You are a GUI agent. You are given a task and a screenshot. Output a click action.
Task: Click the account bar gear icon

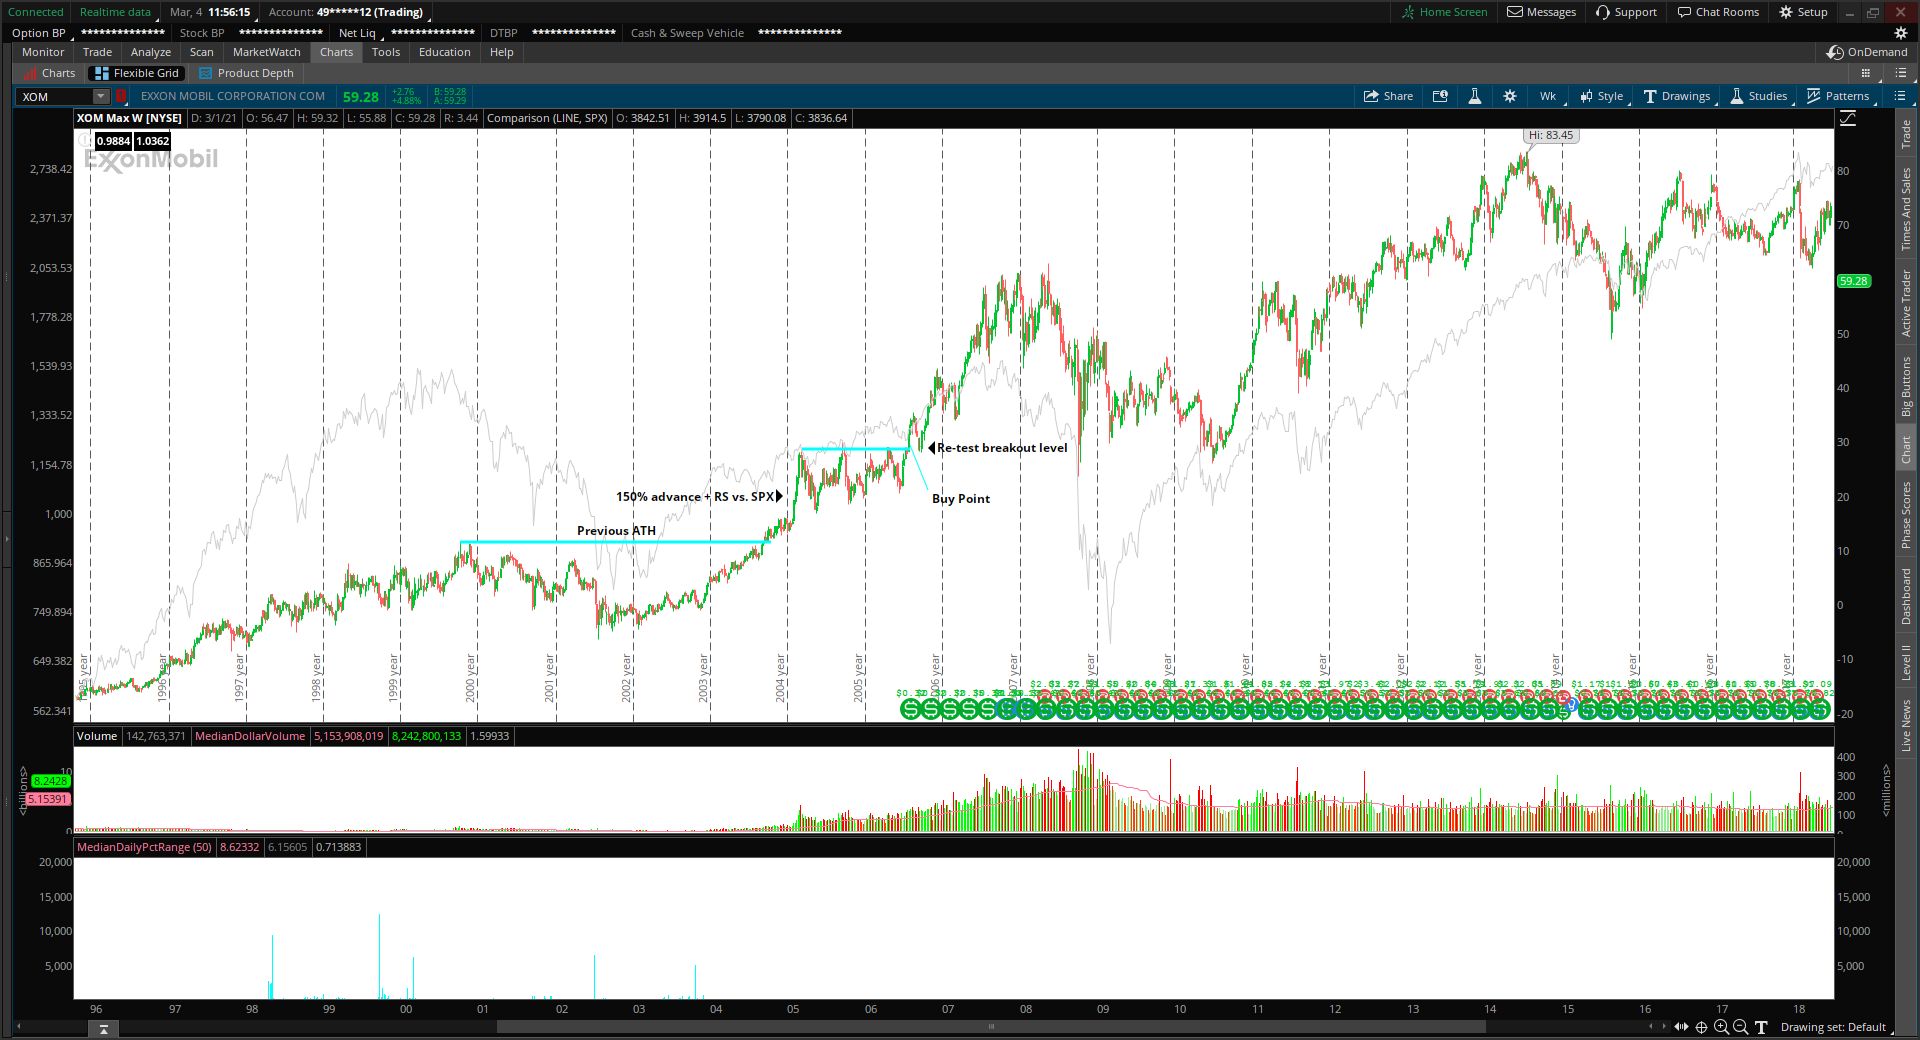click(1901, 33)
